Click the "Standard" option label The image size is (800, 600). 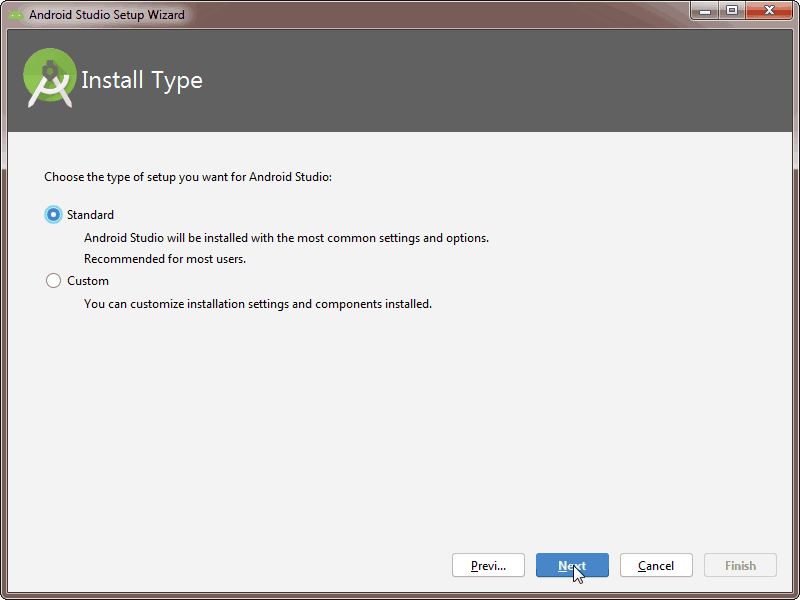pyautogui.click(x=90, y=215)
